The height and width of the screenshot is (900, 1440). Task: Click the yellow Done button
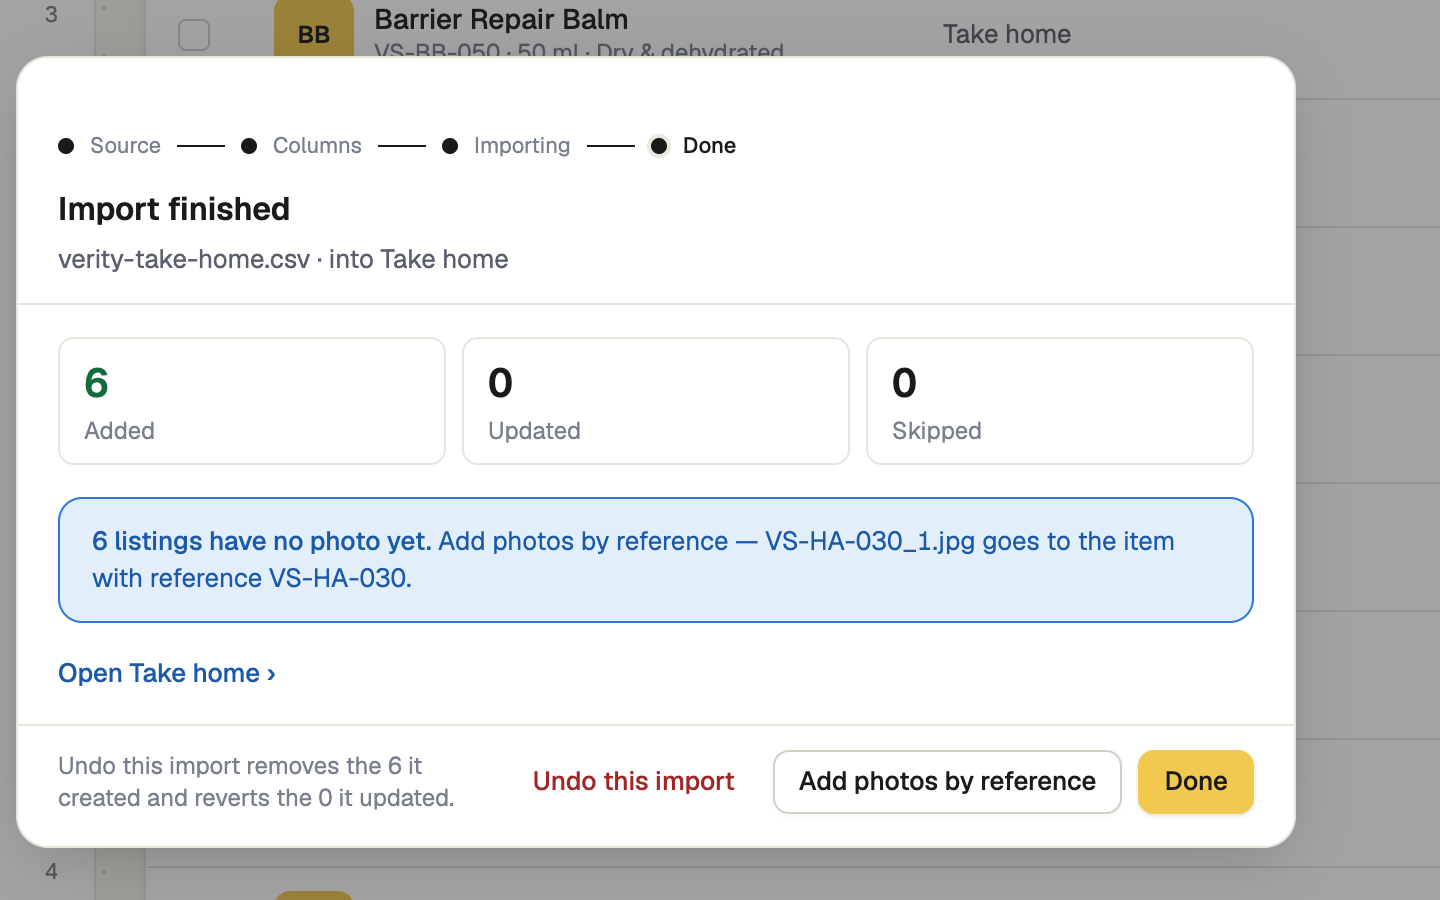pos(1195,781)
